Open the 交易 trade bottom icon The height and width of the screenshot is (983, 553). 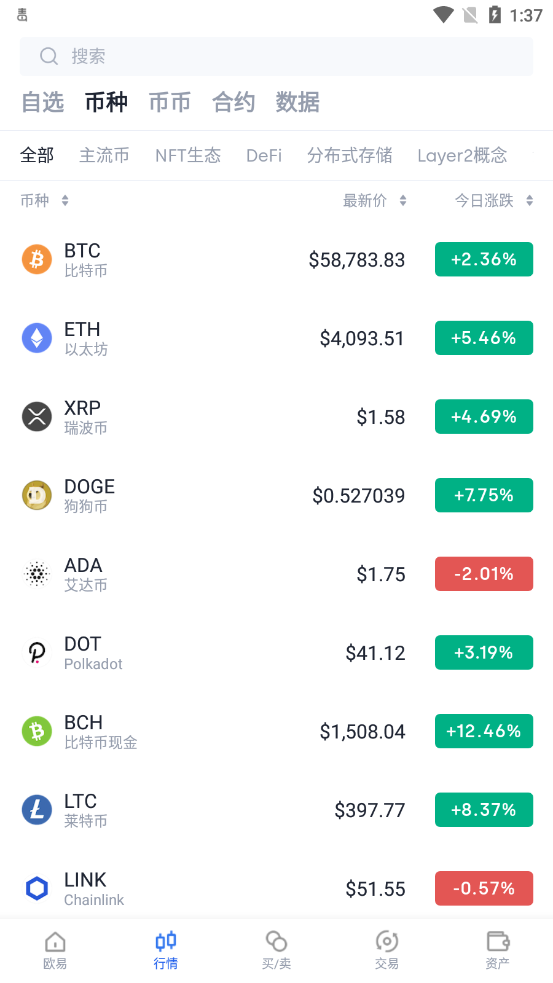[x=387, y=941]
